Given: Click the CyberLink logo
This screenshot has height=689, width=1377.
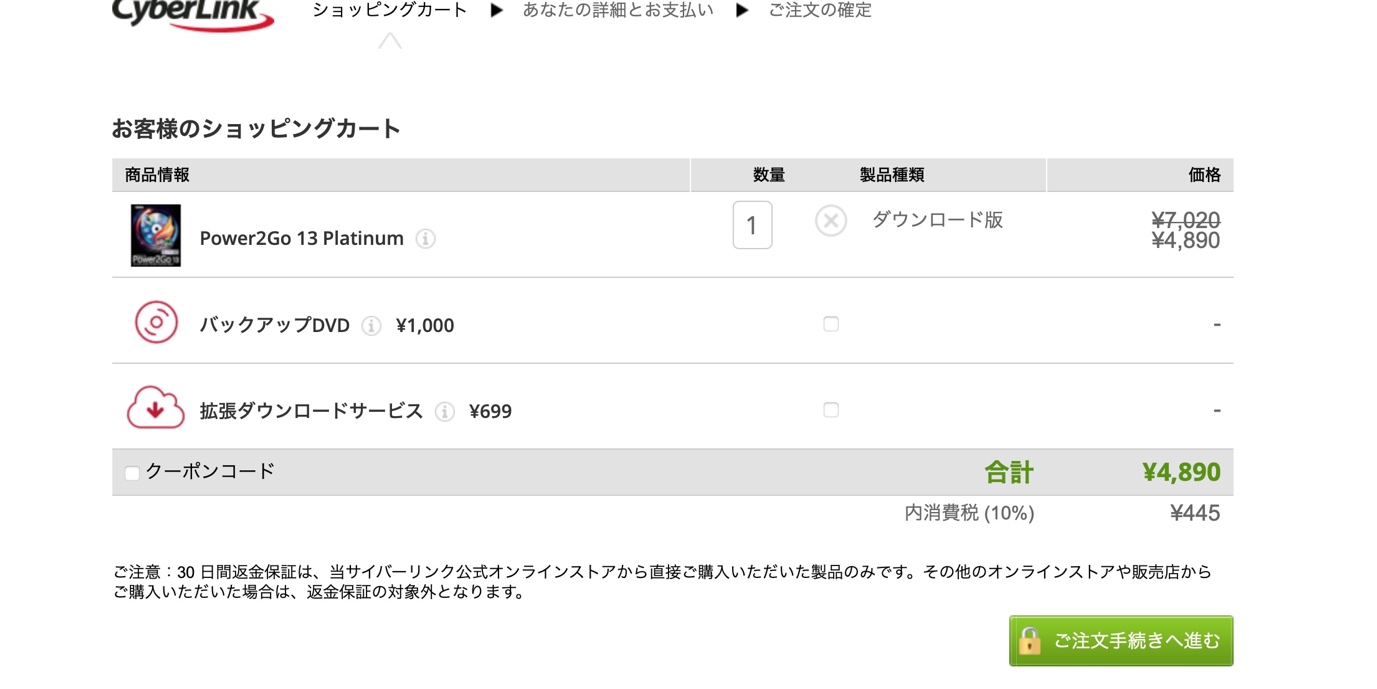Looking at the screenshot, I should pyautogui.click(x=193, y=14).
